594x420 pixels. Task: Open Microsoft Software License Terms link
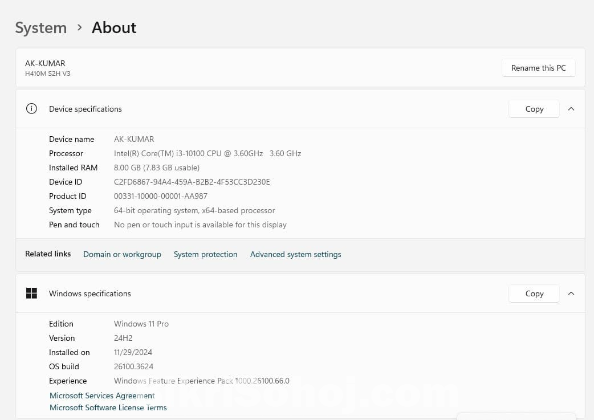coord(108,408)
